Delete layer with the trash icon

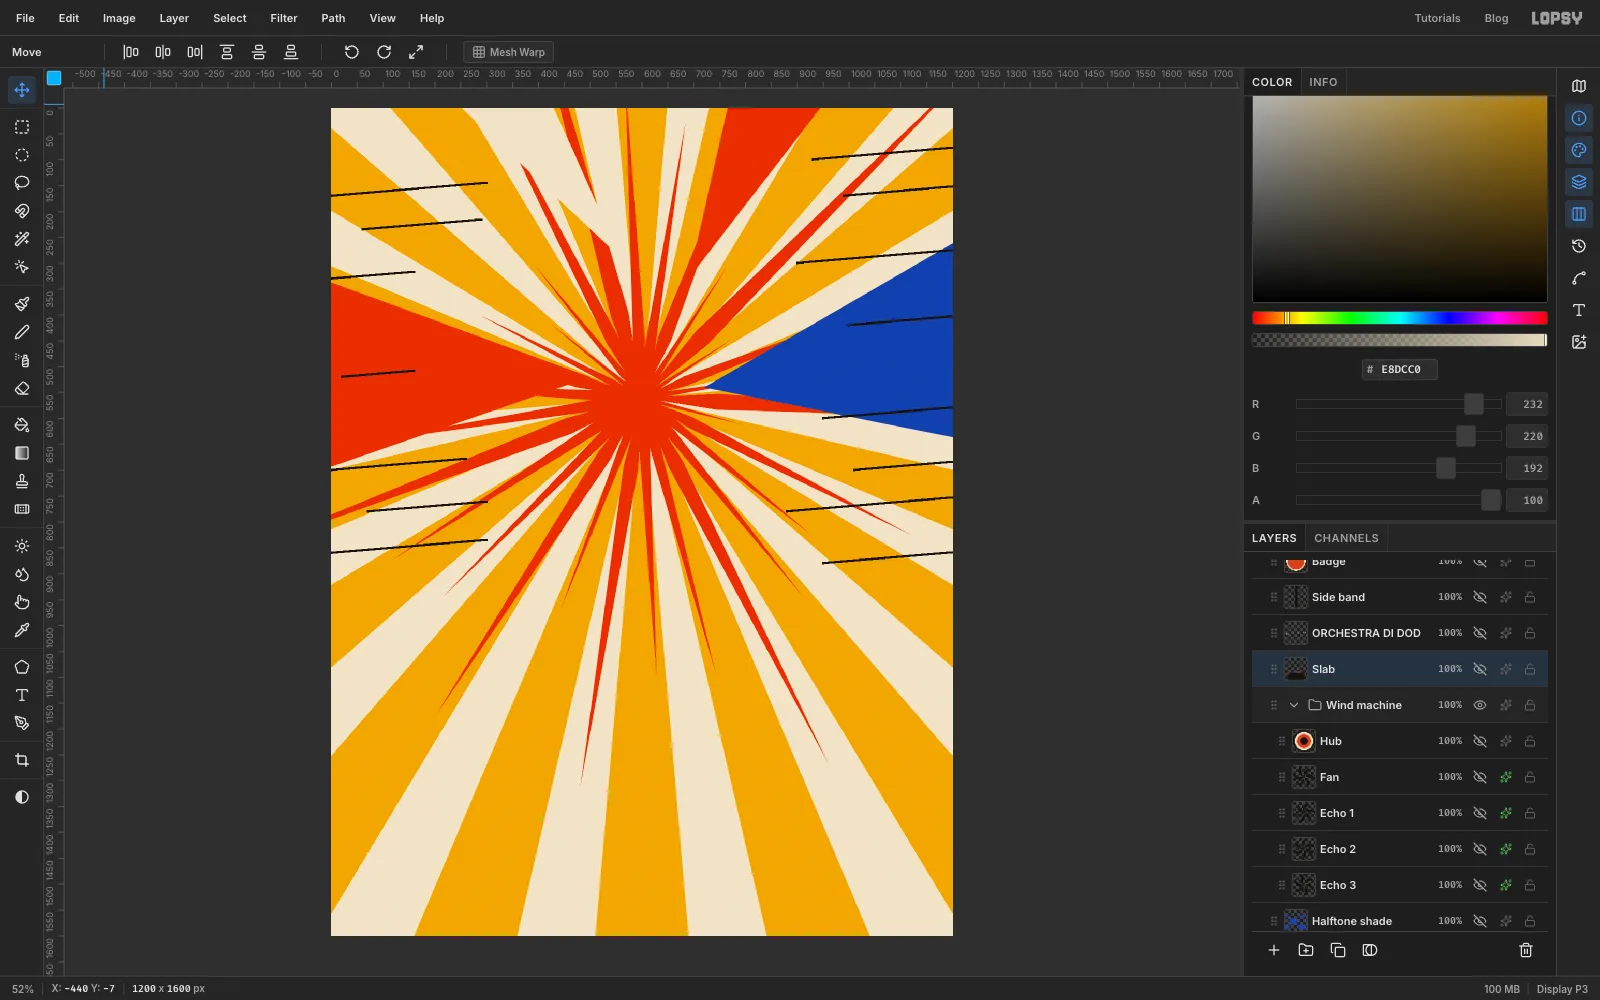(1526, 950)
